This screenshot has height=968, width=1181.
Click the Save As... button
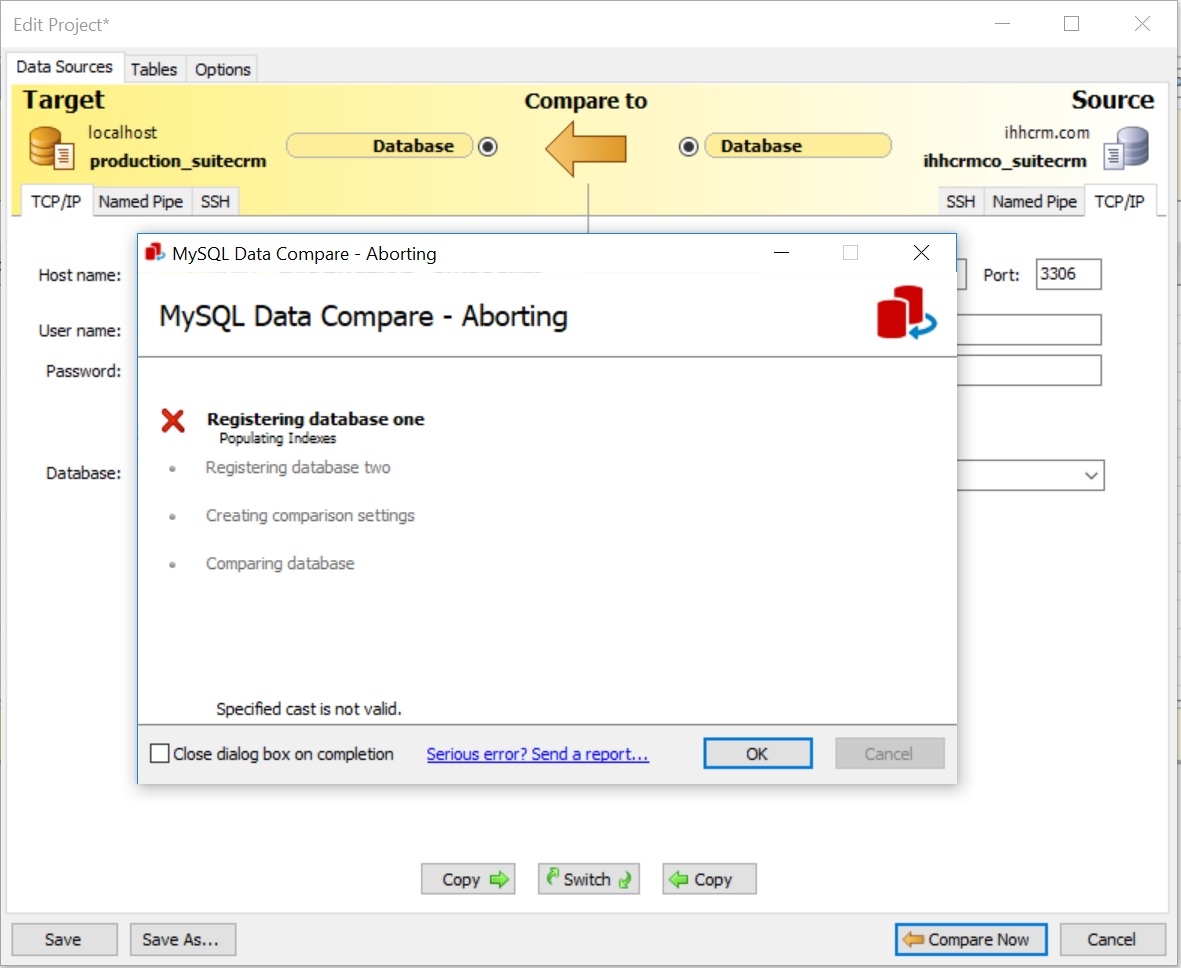click(182, 939)
